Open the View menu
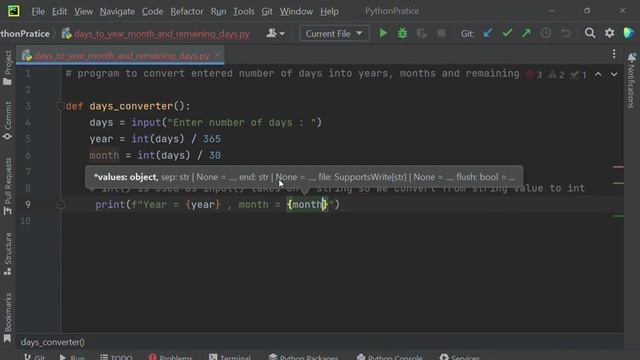Image resolution: width=640 pixels, height=360 pixels. click(83, 11)
